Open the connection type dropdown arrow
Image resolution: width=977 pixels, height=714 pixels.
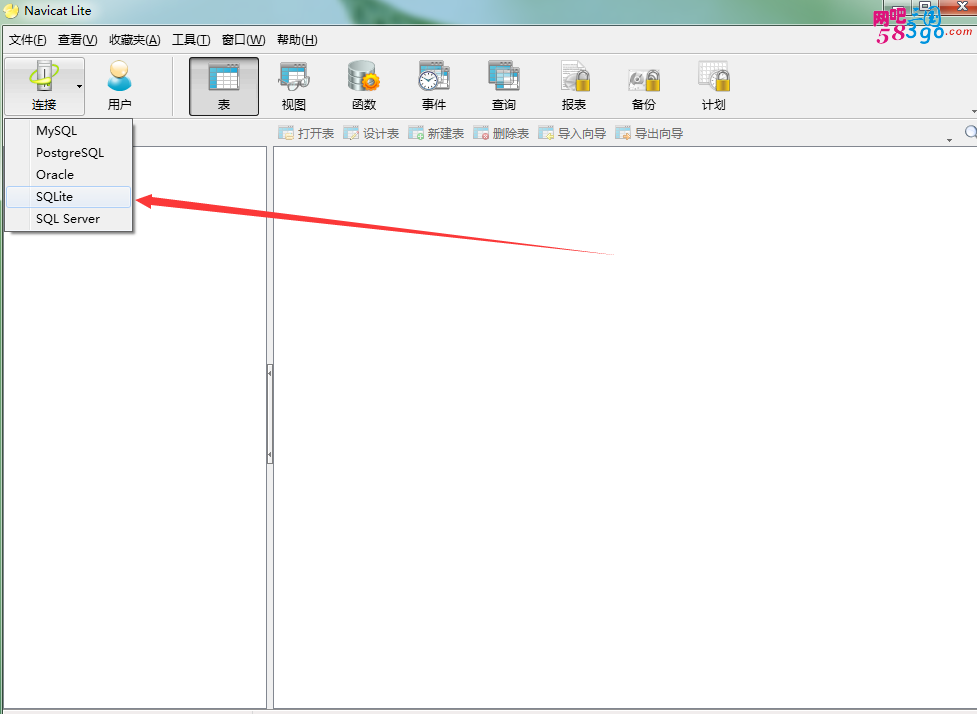[x=79, y=87]
